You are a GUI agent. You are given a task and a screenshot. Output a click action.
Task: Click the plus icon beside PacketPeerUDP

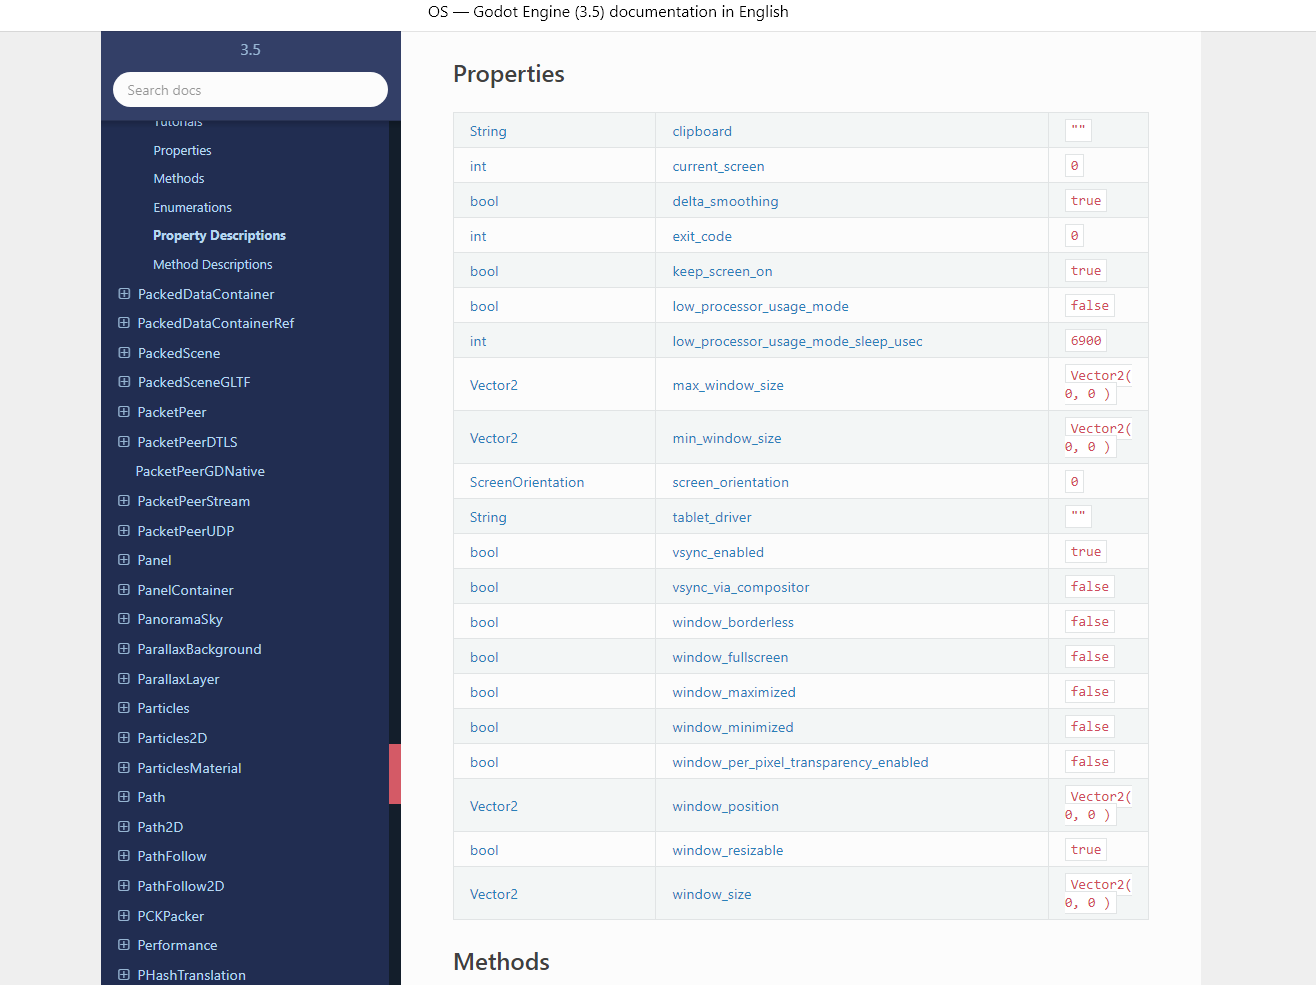point(124,531)
